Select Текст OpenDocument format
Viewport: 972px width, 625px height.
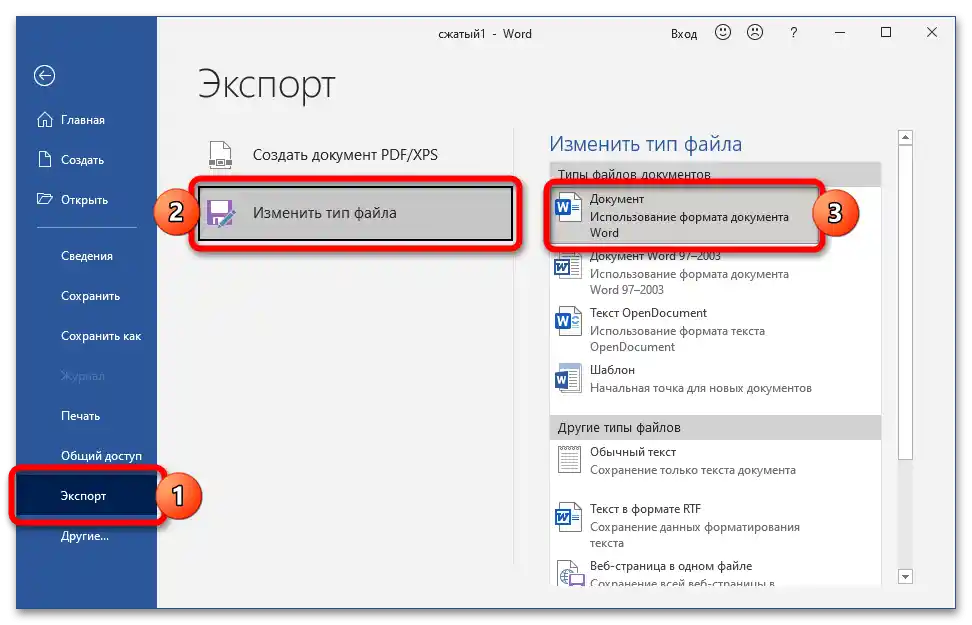coord(715,329)
